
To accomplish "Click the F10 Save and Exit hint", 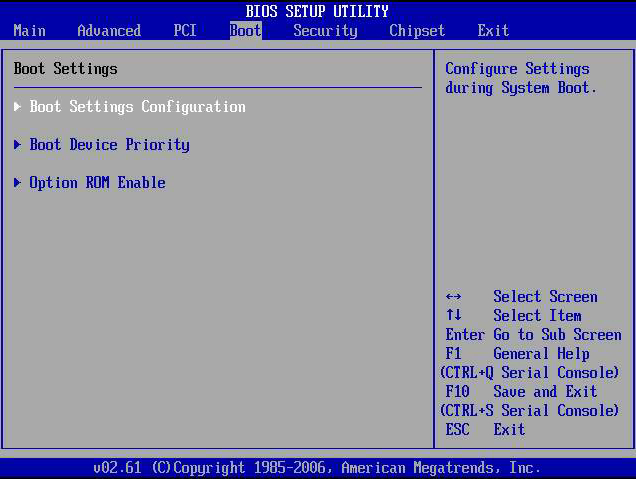I will click(521, 392).
